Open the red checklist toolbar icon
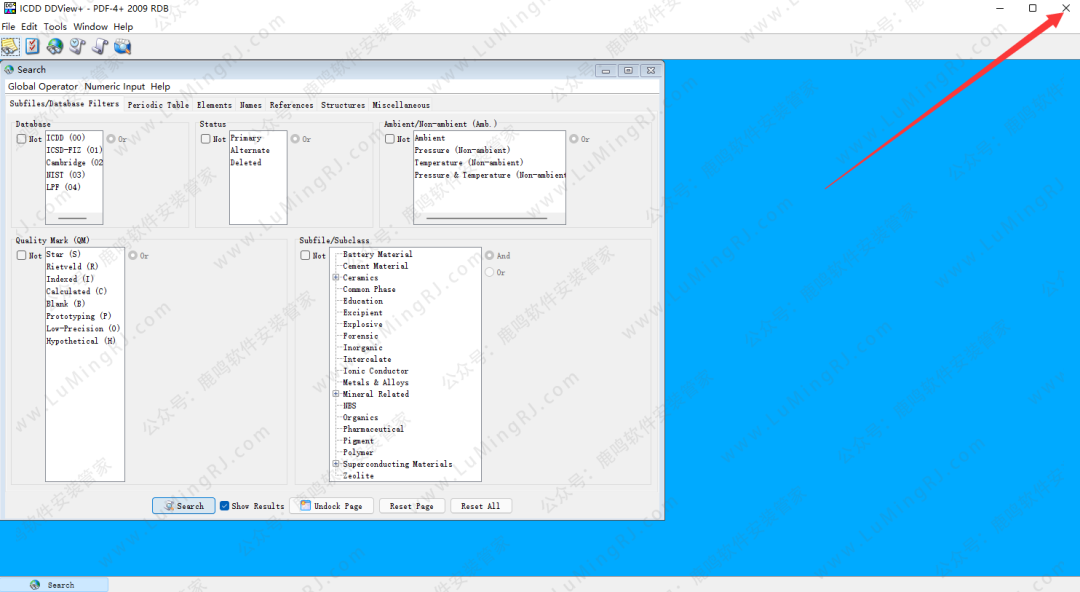The image size is (1080, 592). point(33,47)
